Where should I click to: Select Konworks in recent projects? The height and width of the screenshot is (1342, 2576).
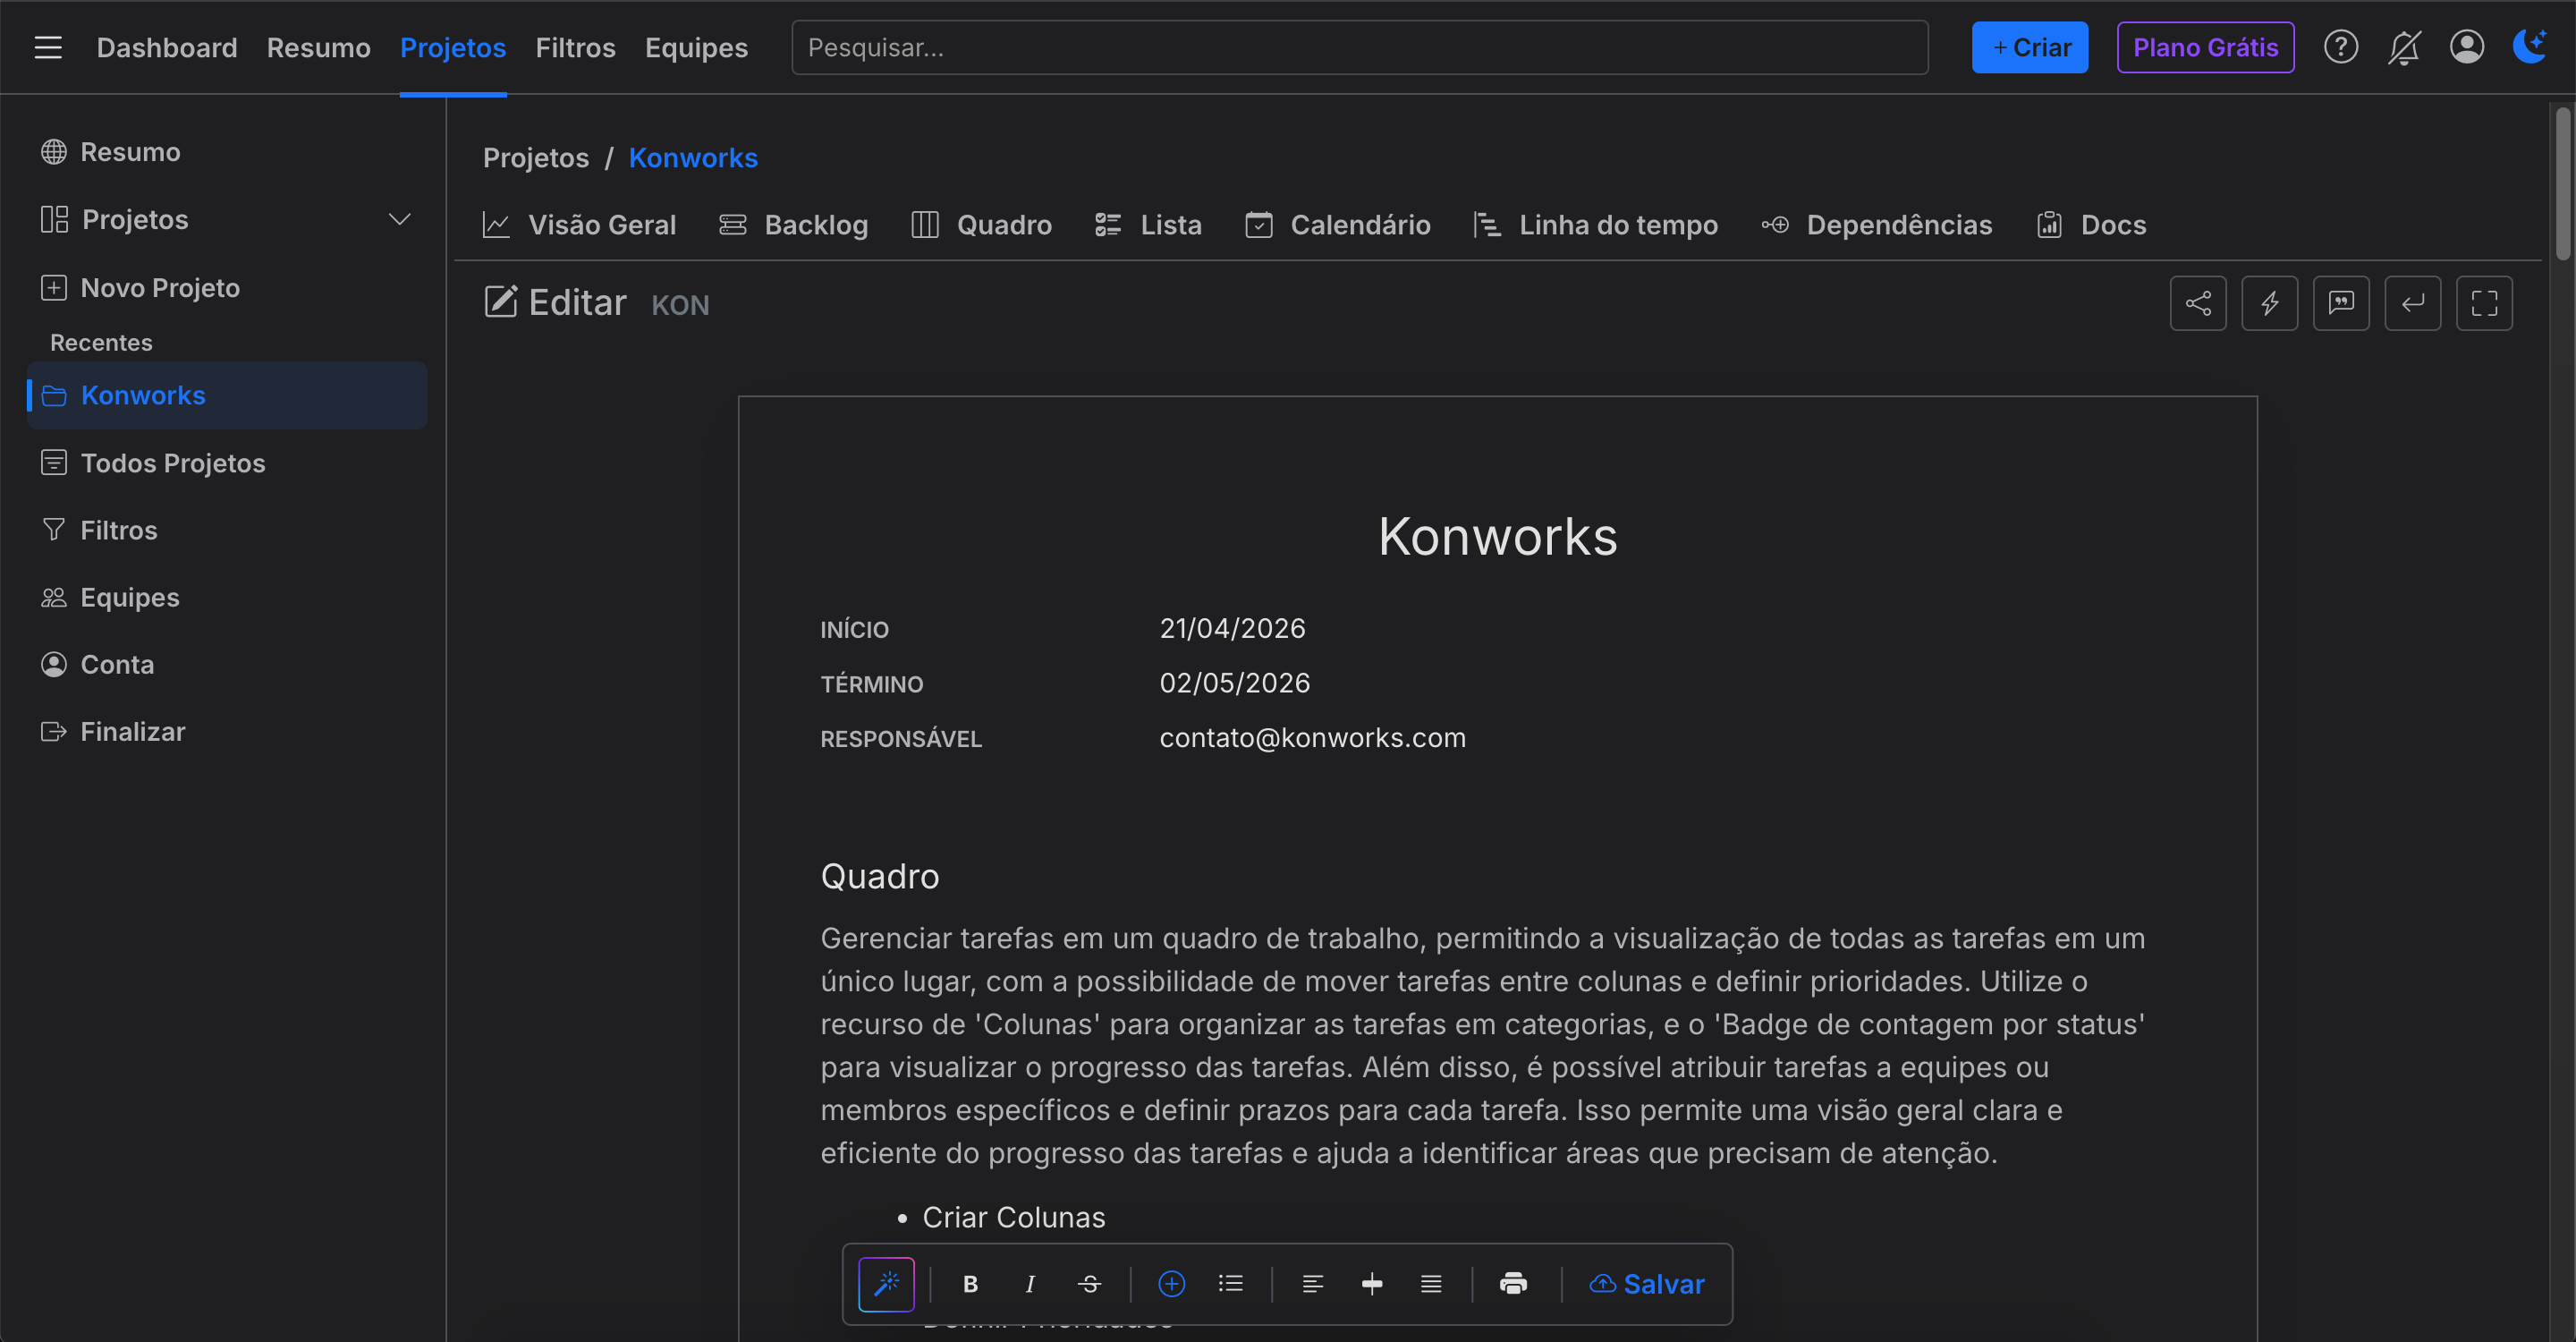point(228,395)
